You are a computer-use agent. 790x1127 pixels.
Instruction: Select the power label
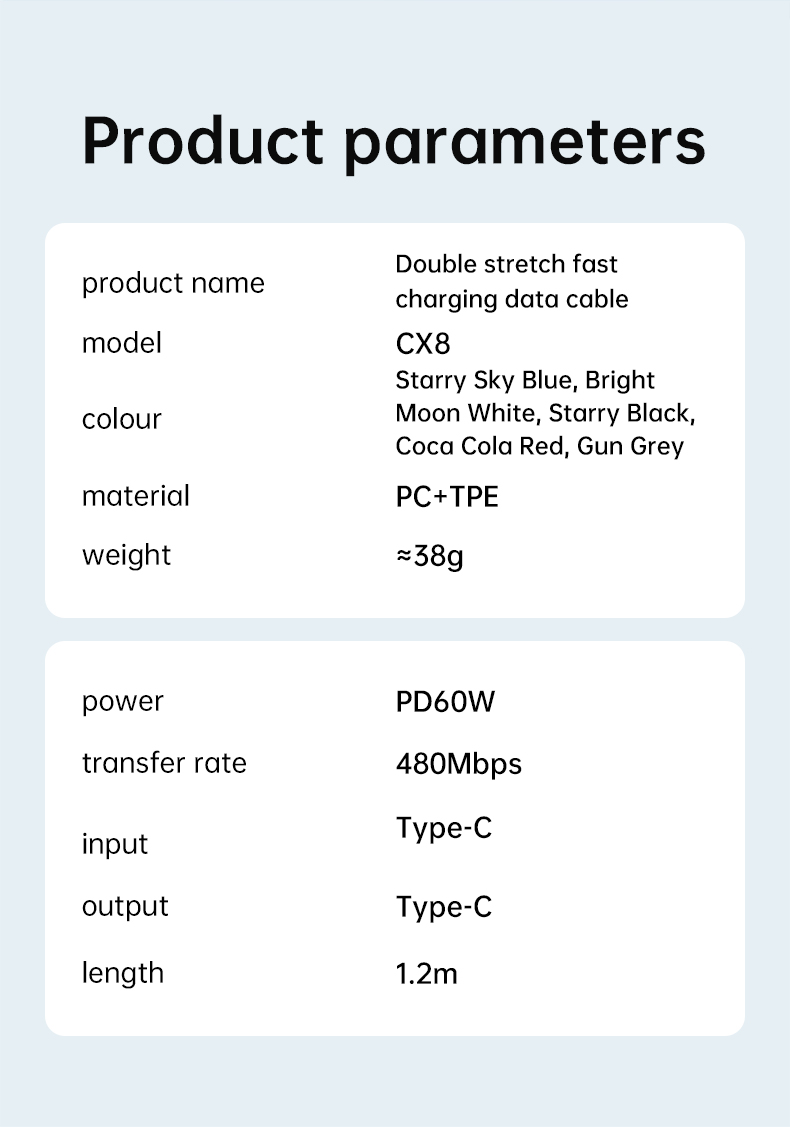[x=123, y=702]
